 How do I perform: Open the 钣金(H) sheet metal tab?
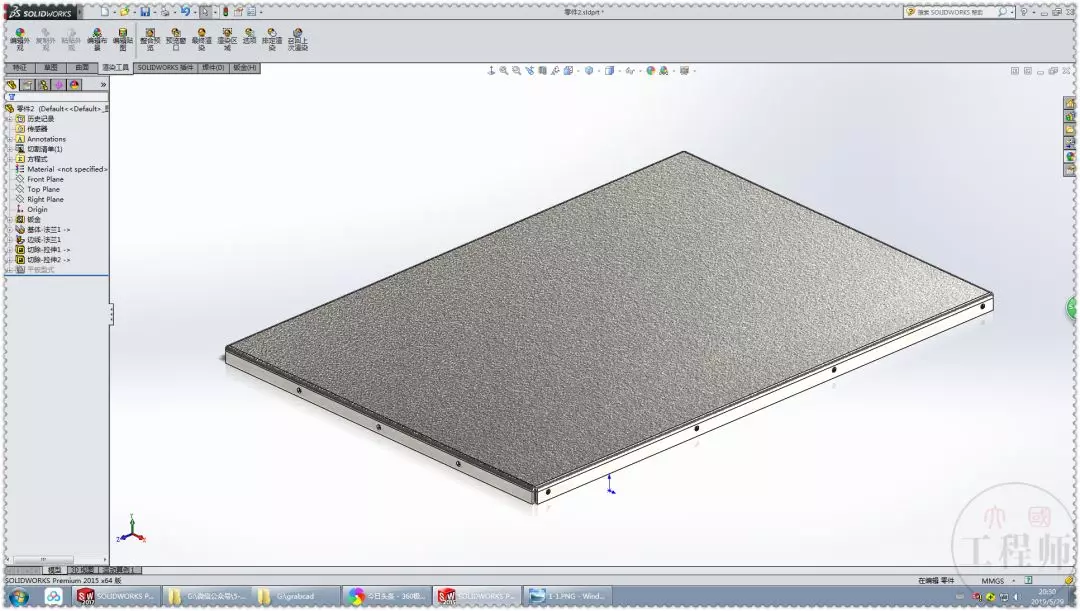pyautogui.click(x=245, y=68)
